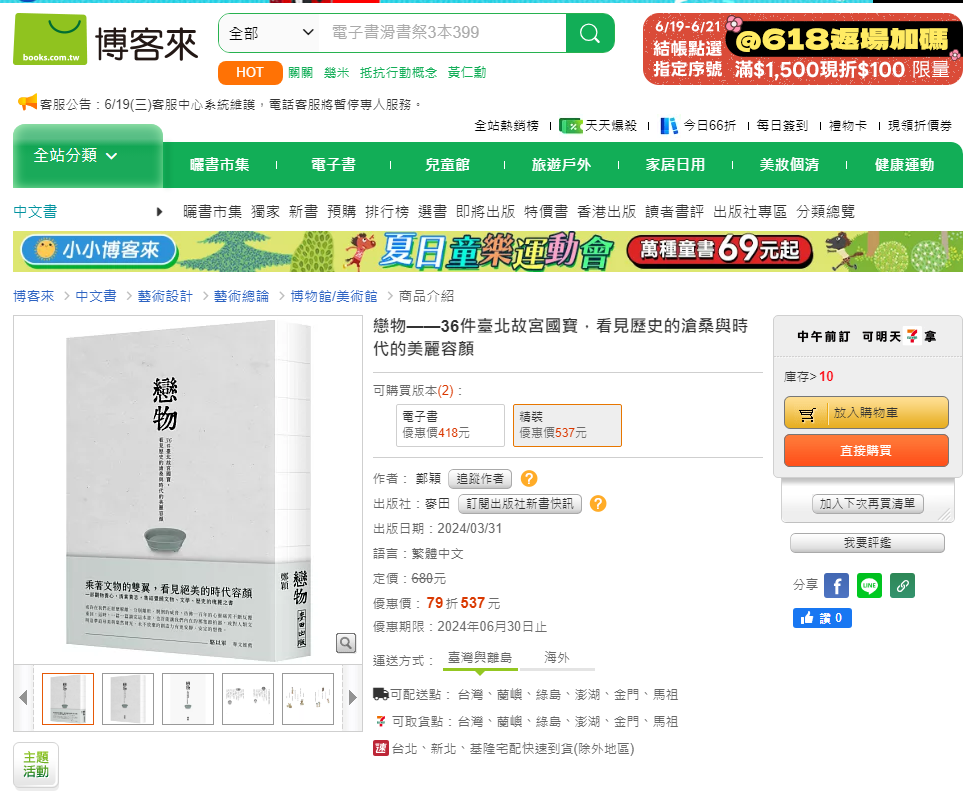This screenshot has height=803, width=963.
Task: Open the 全部 search category dropdown
Action: pos(270,33)
